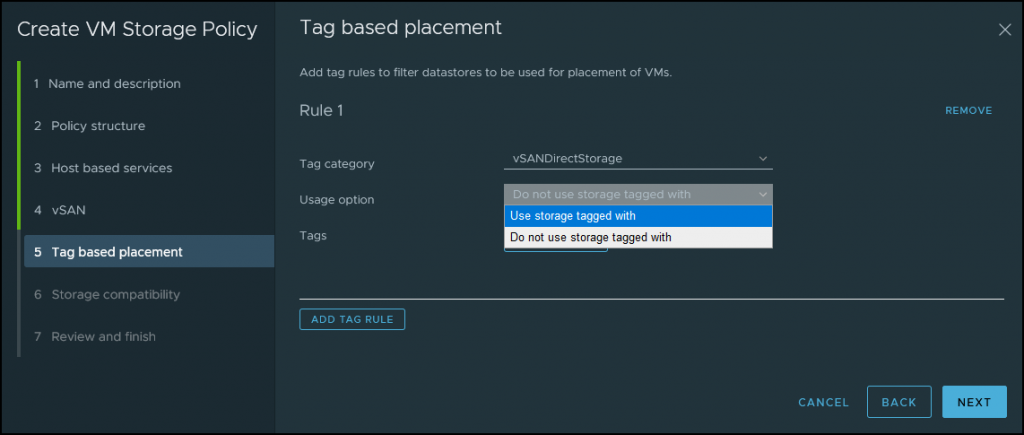
Task: Click the 'Tags' label
Action: 313,235
